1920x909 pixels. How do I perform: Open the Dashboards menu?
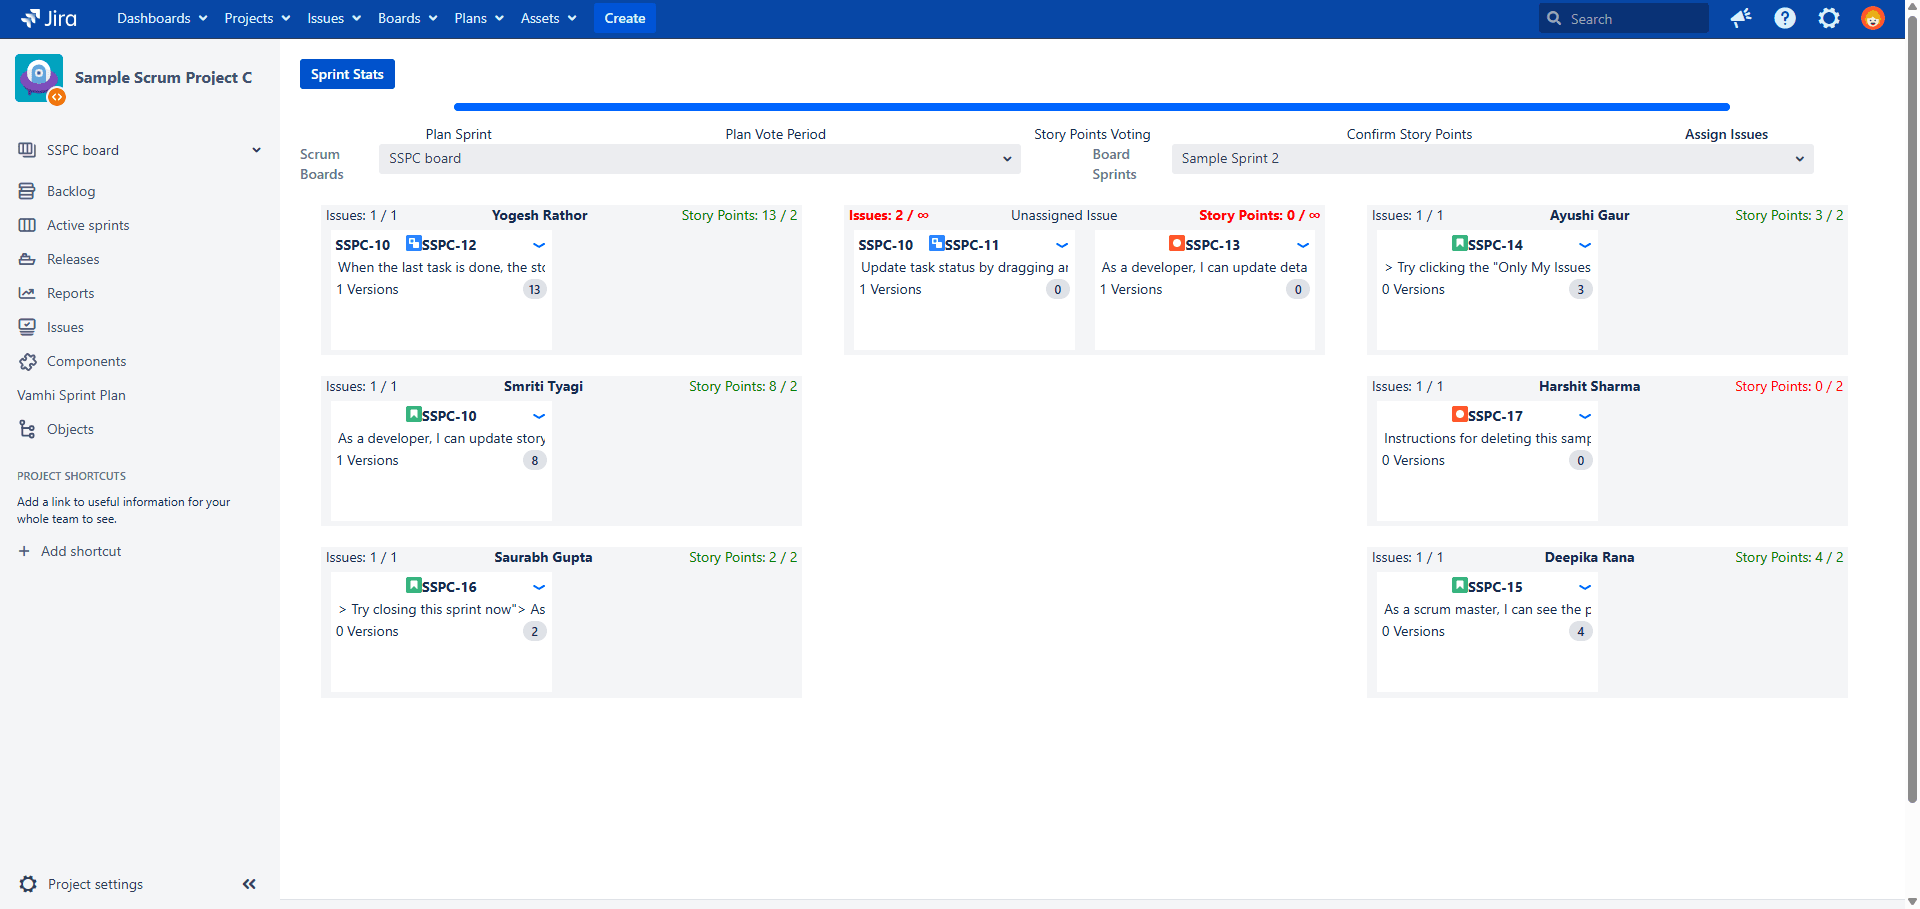tap(162, 18)
